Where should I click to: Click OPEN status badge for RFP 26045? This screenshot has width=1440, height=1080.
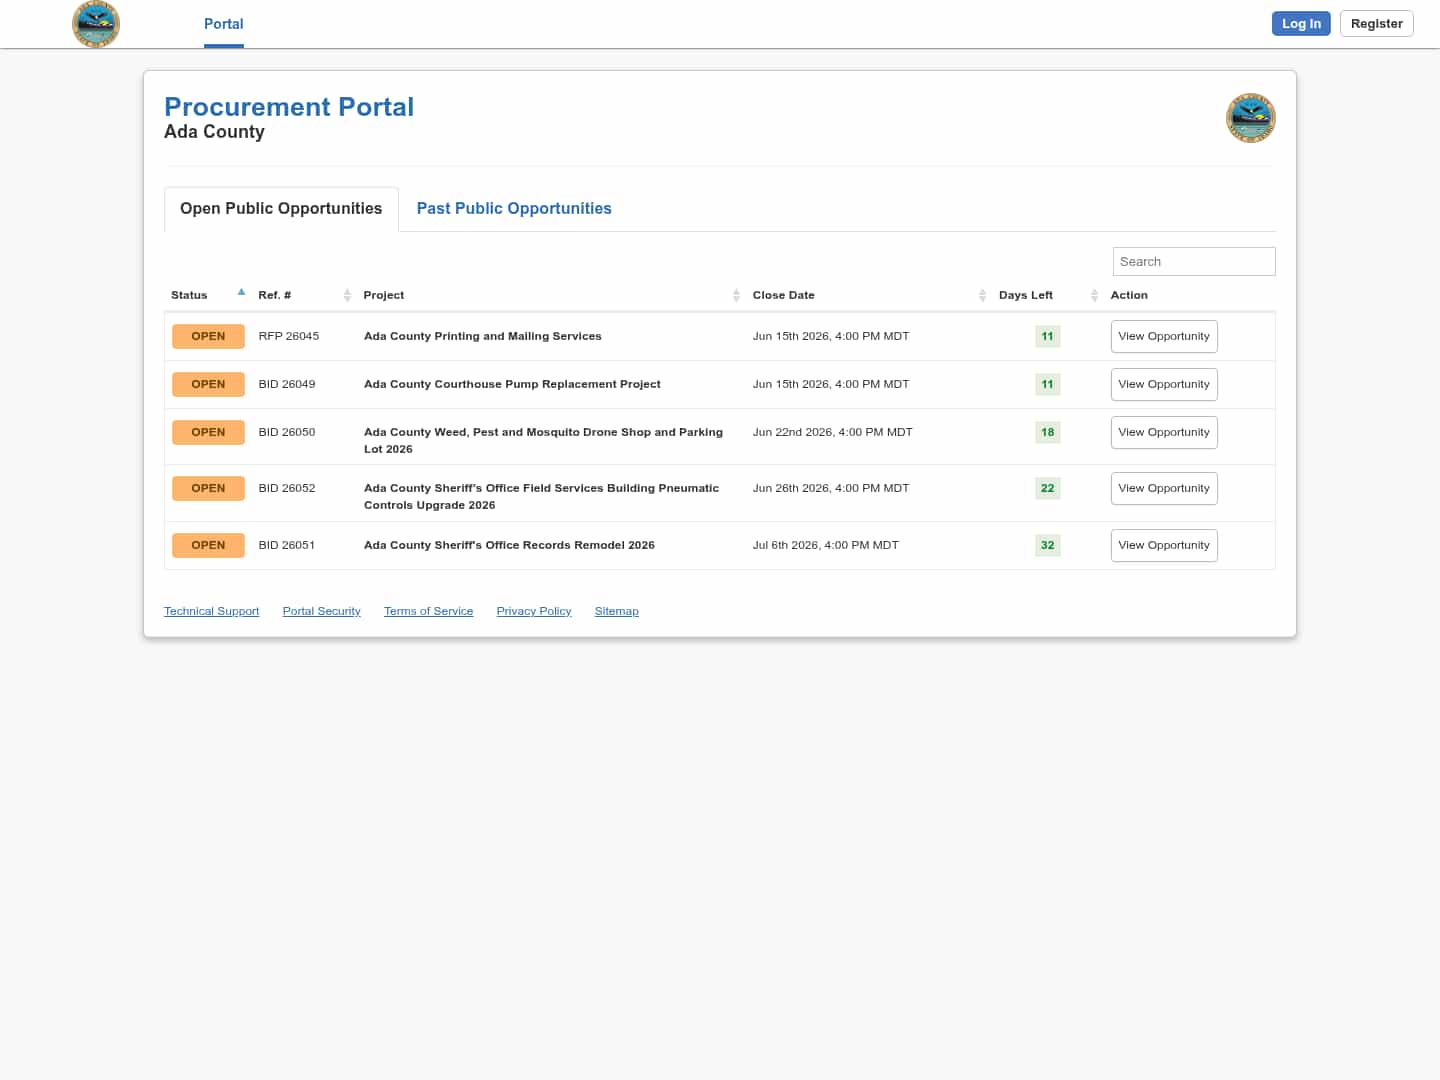(x=208, y=336)
